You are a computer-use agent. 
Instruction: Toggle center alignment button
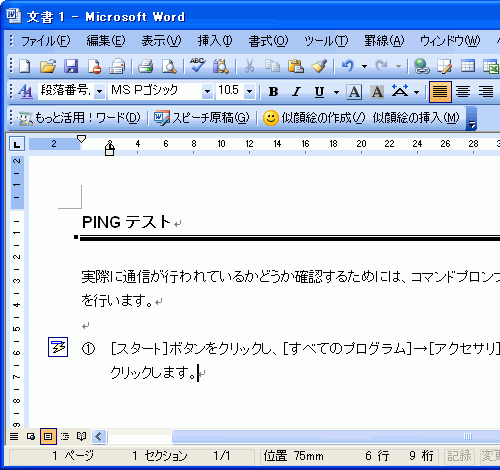pos(463,91)
